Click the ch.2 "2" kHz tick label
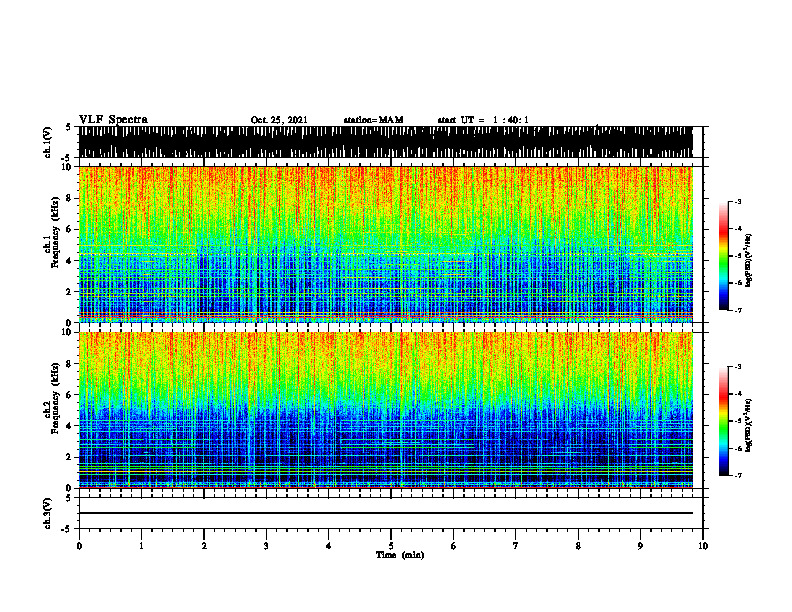792x612 pixels. tap(69, 457)
